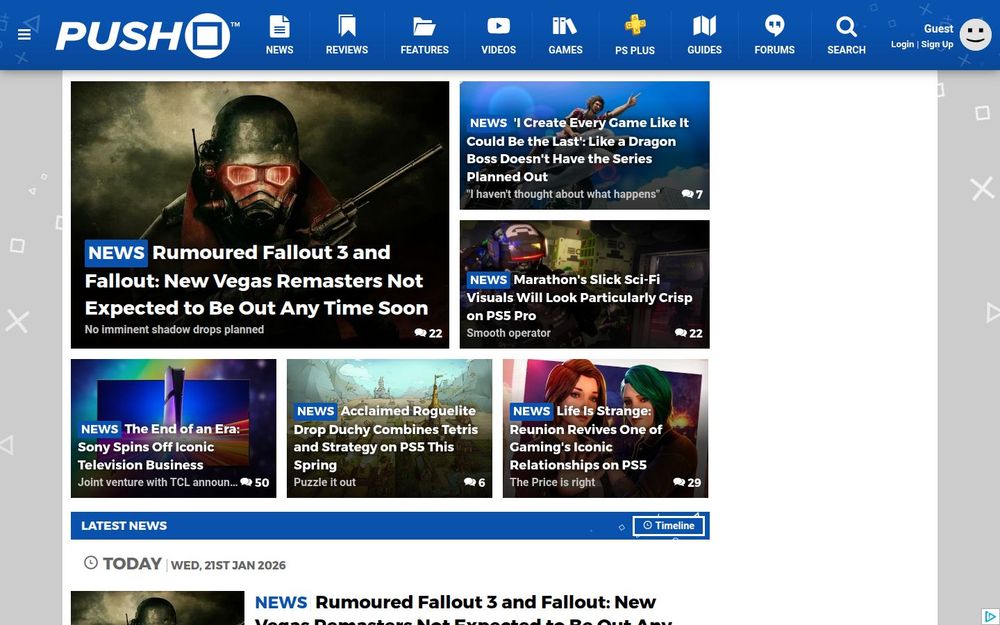
Task: Click 'Smooth operator' subtitle
Action: pyautogui.click(x=508, y=333)
